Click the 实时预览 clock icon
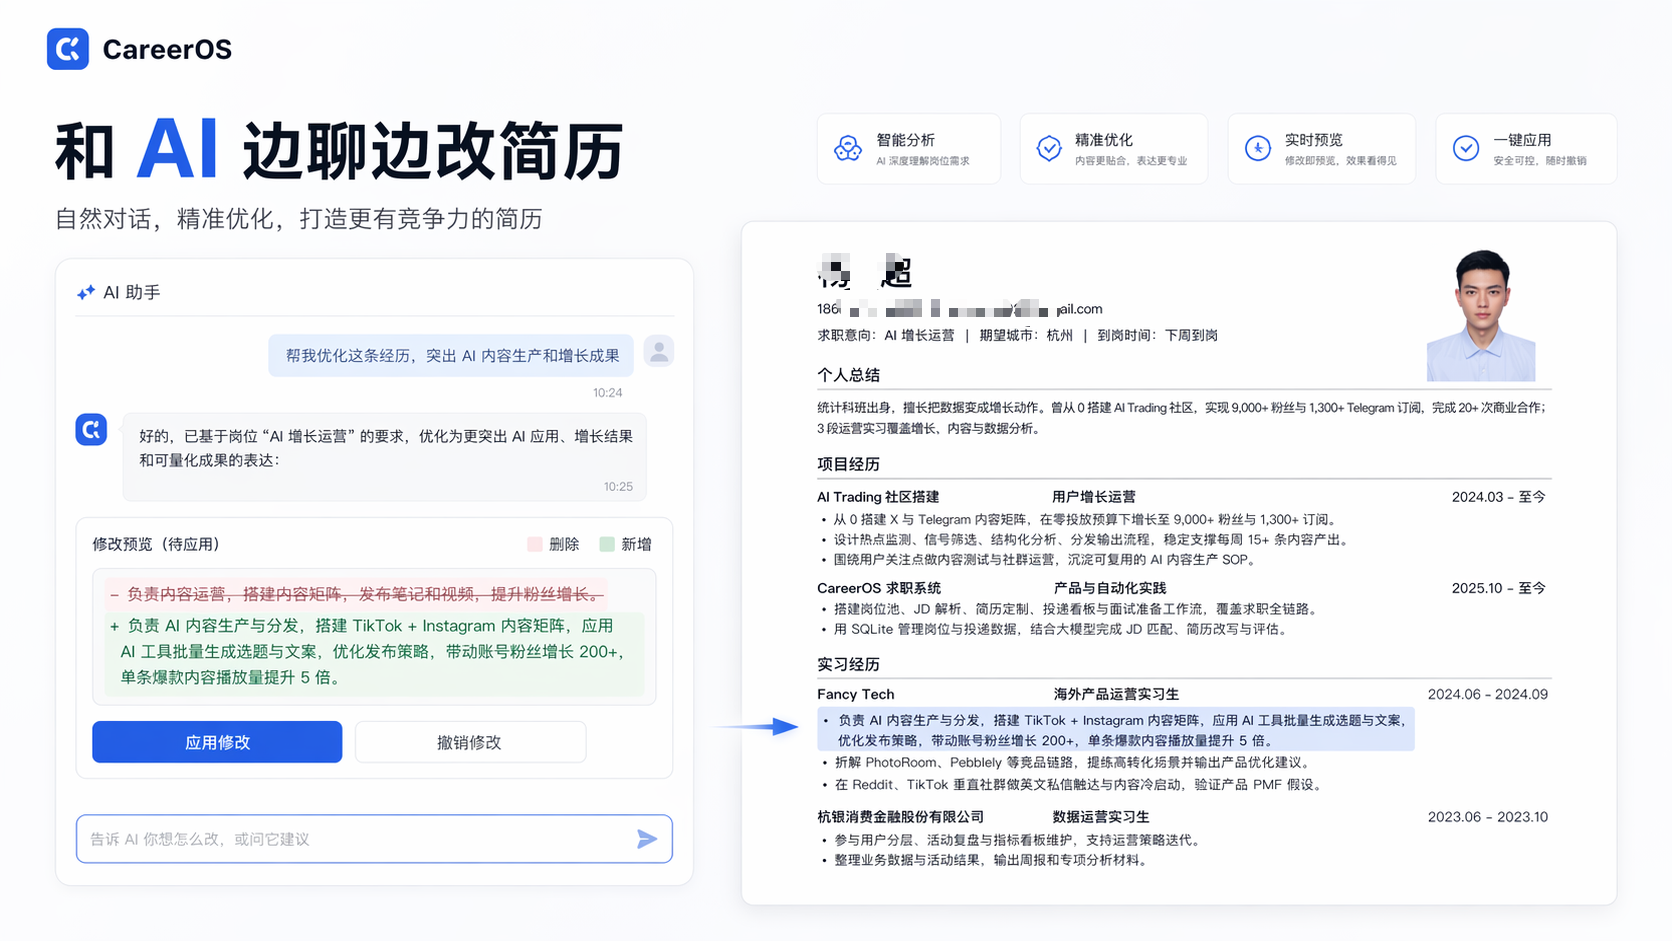The width and height of the screenshot is (1672, 941). tap(1258, 149)
